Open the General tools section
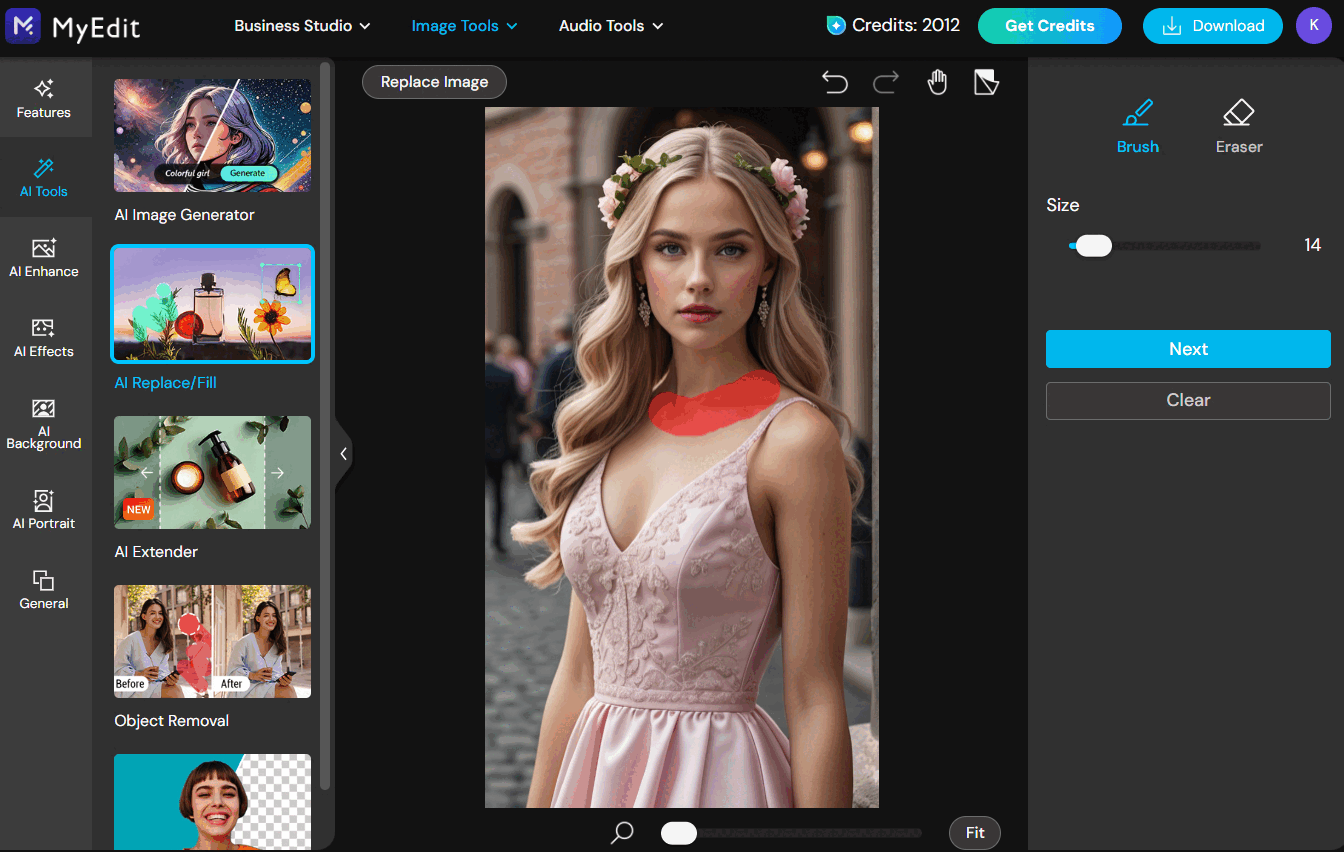1344x852 pixels. tap(44, 590)
